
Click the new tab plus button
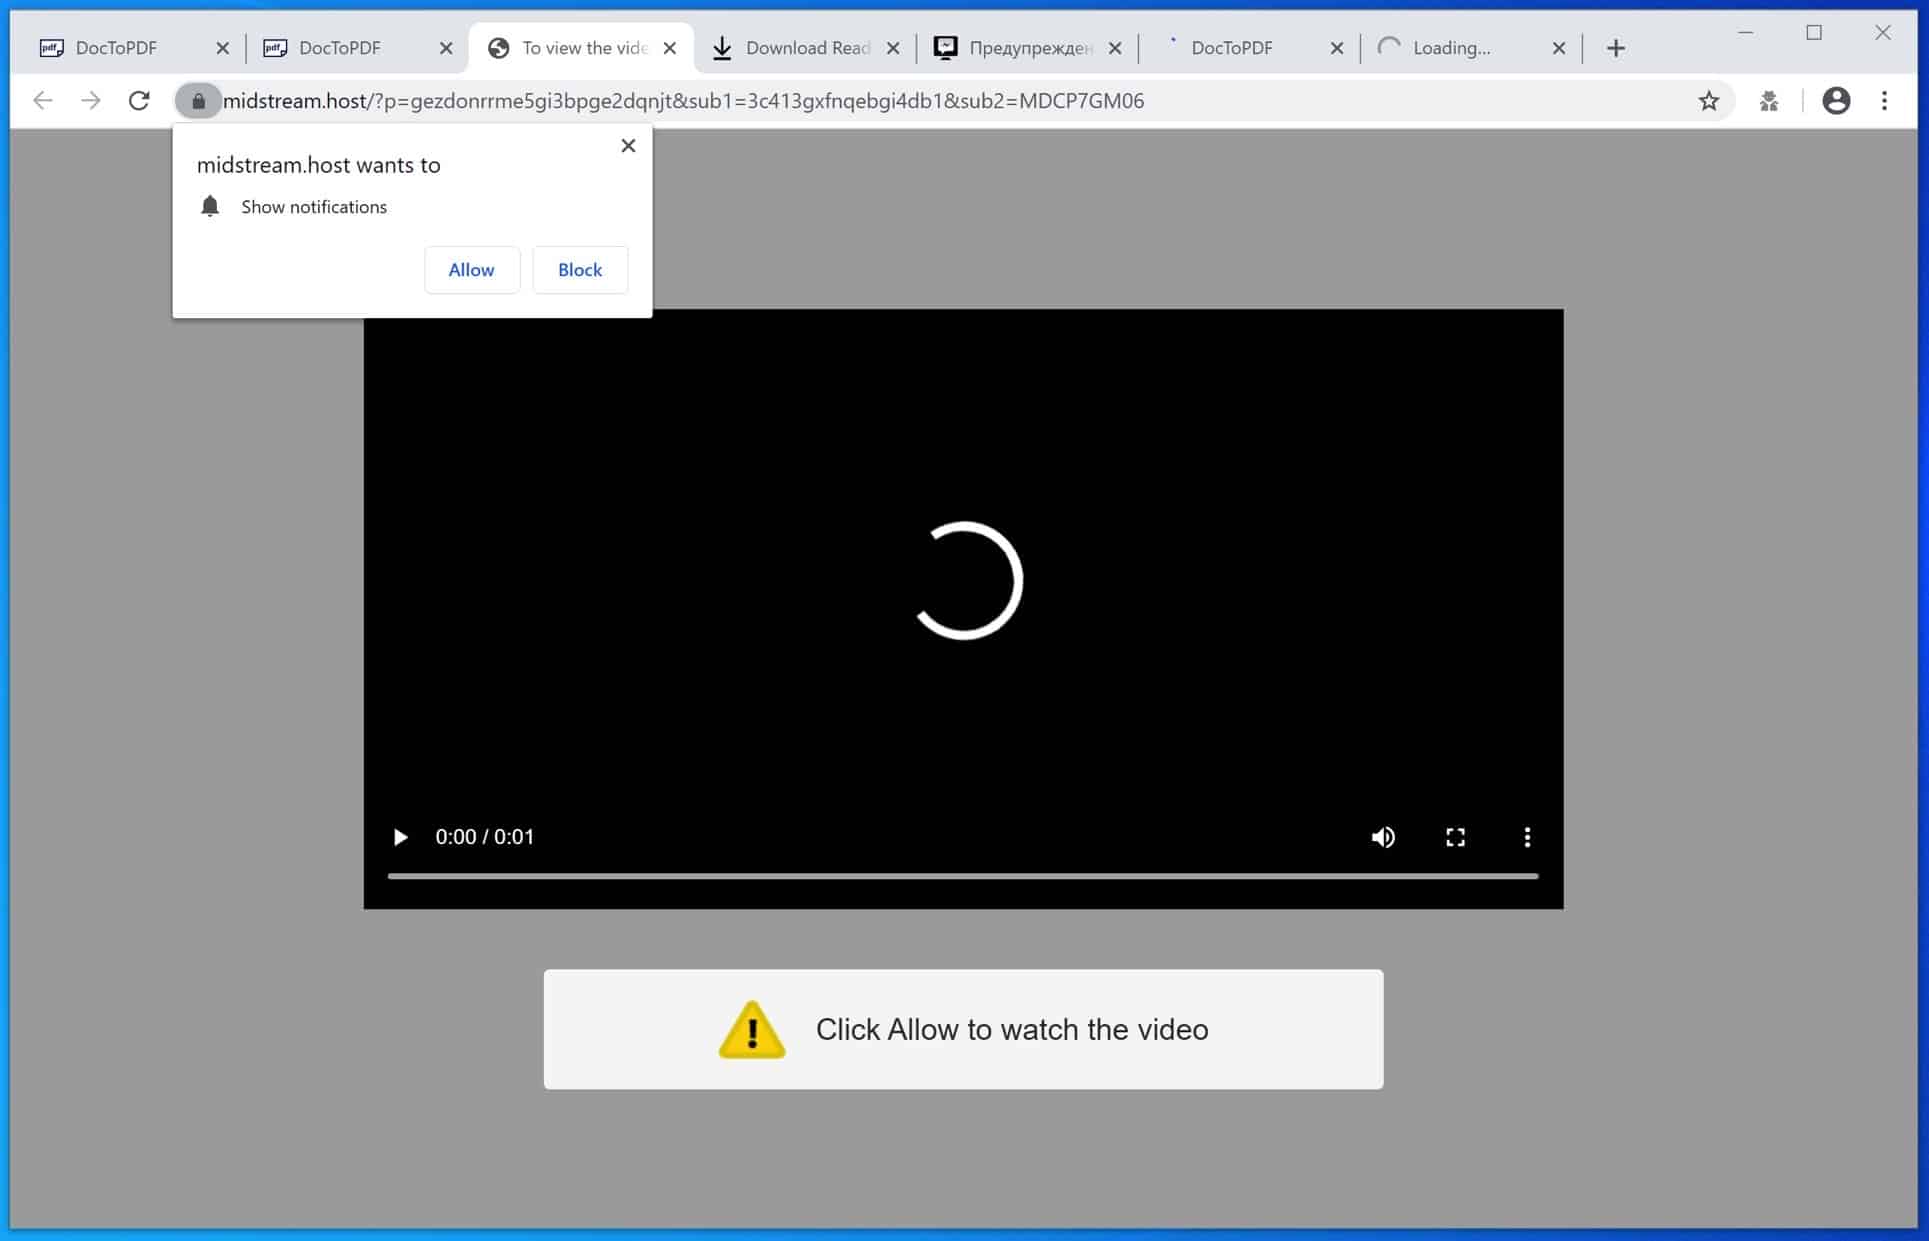click(x=1617, y=46)
